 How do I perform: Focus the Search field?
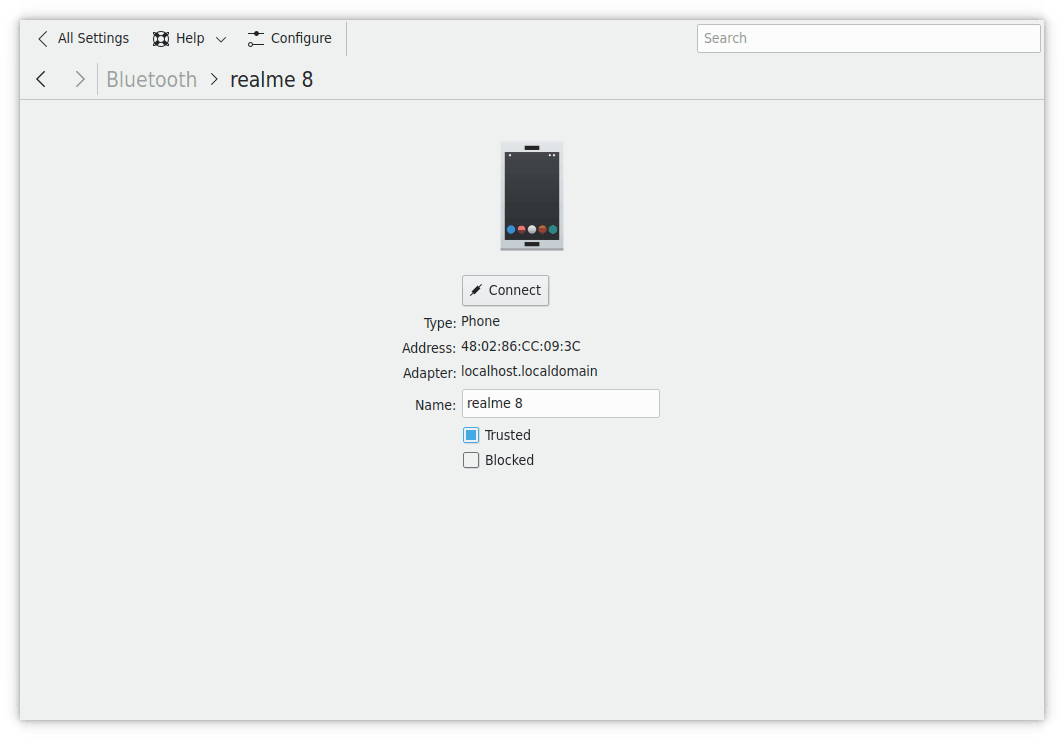coord(868,38)
